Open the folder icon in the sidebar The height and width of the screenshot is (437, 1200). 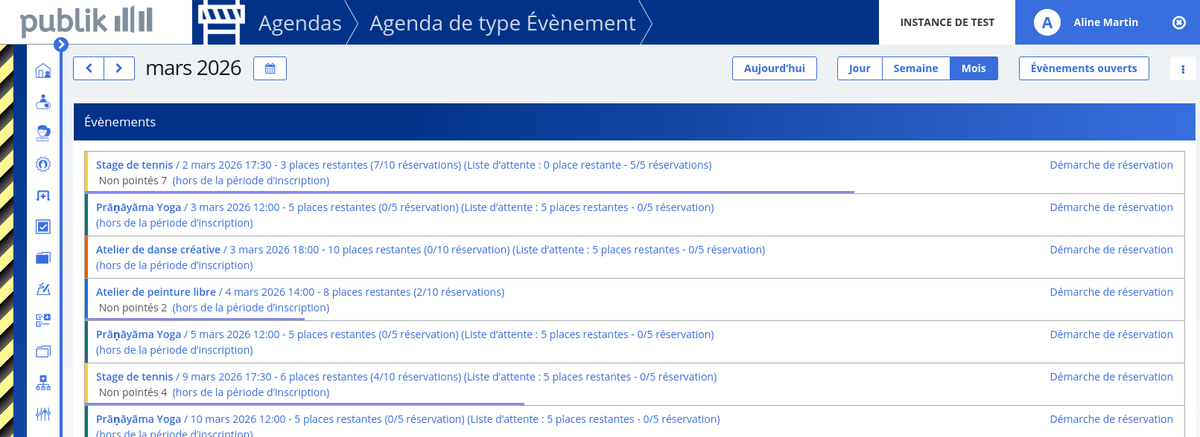(43, 258)
